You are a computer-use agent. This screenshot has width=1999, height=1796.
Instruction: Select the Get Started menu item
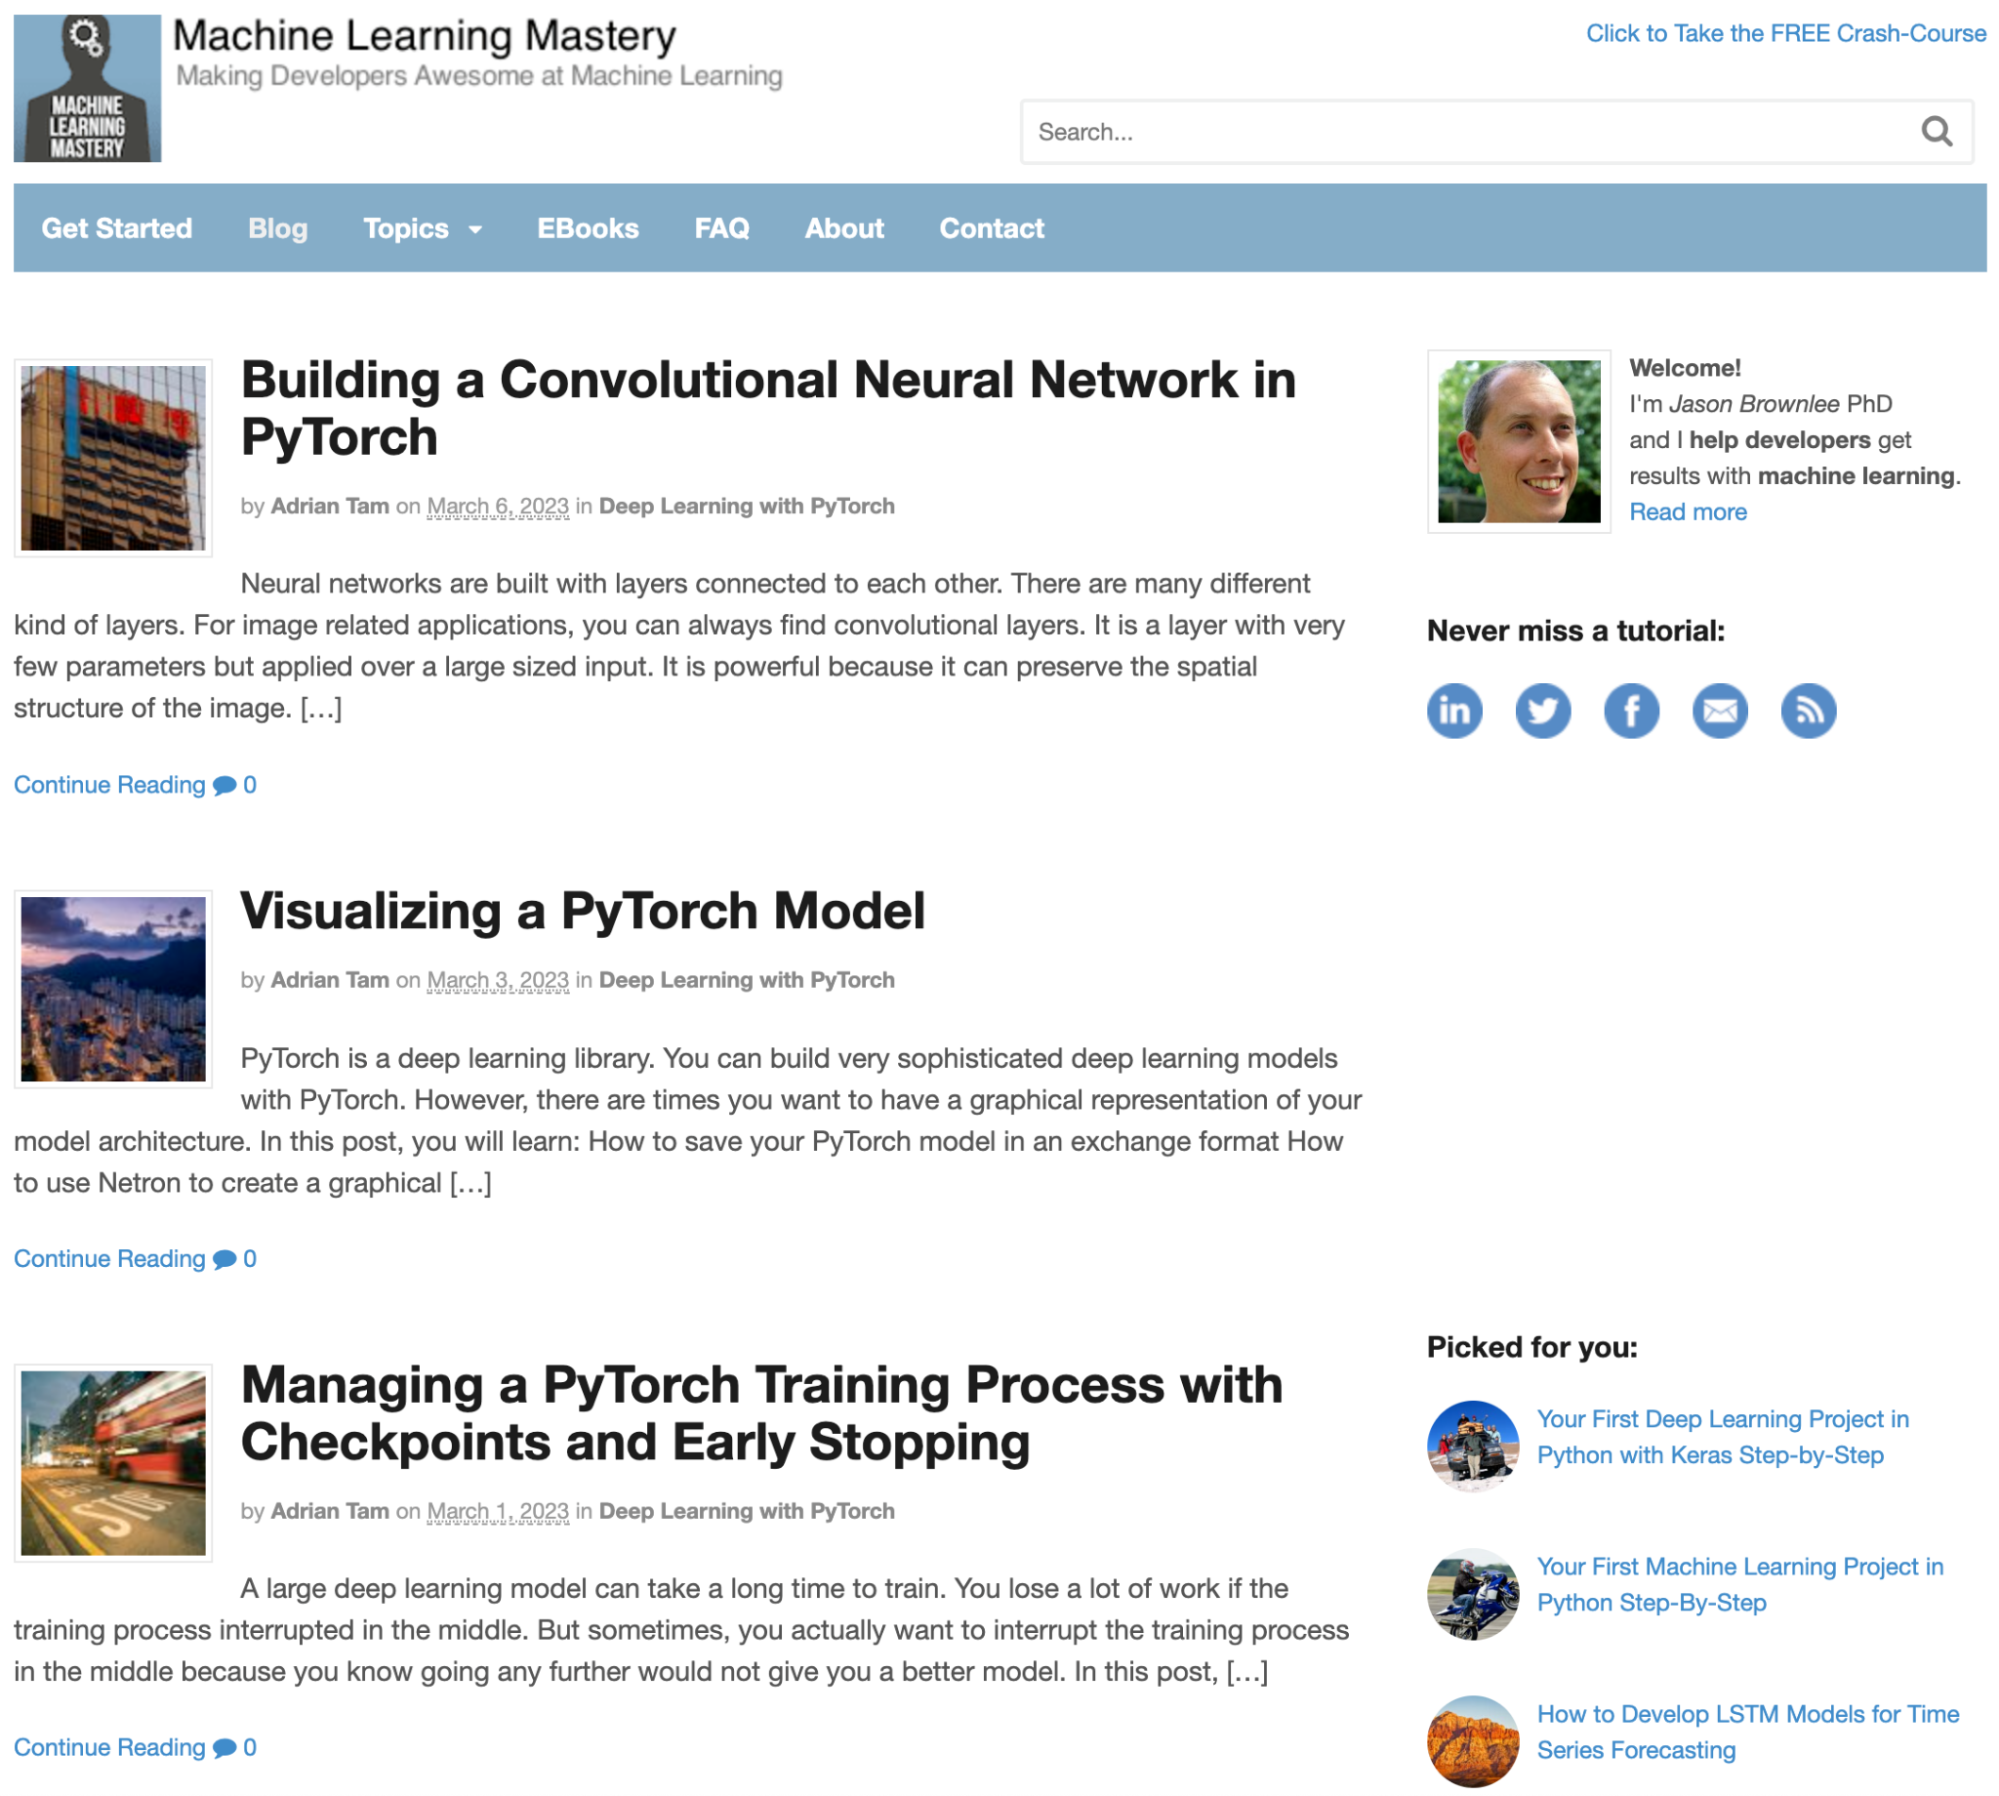click(x=118, y=227)
